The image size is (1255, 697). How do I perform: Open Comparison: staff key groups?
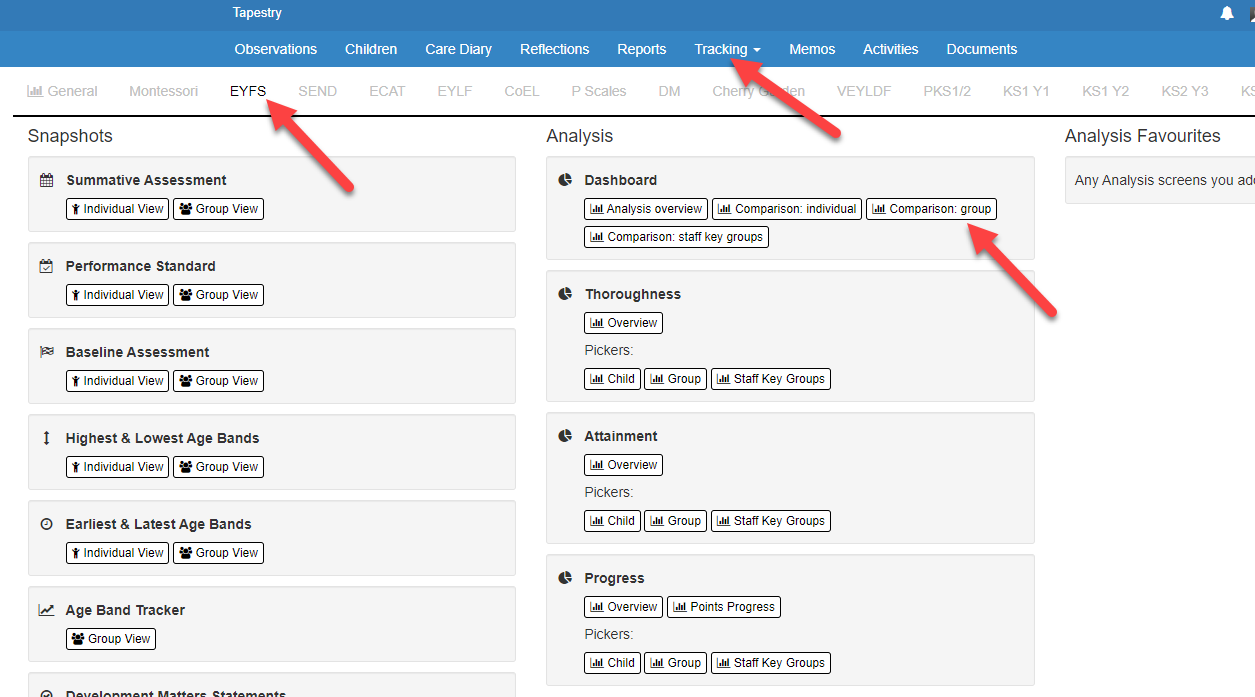click(677, 237)
